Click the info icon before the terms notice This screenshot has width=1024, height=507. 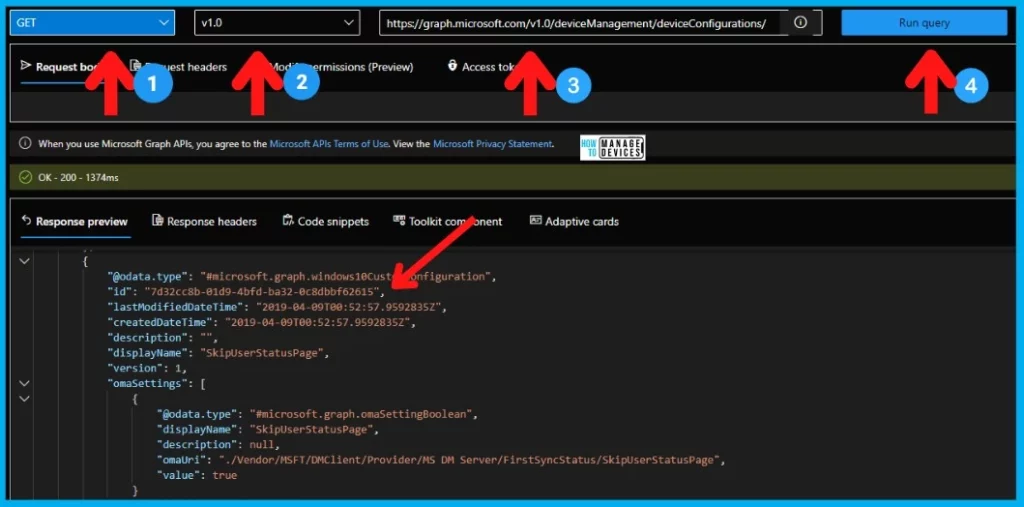25,143
